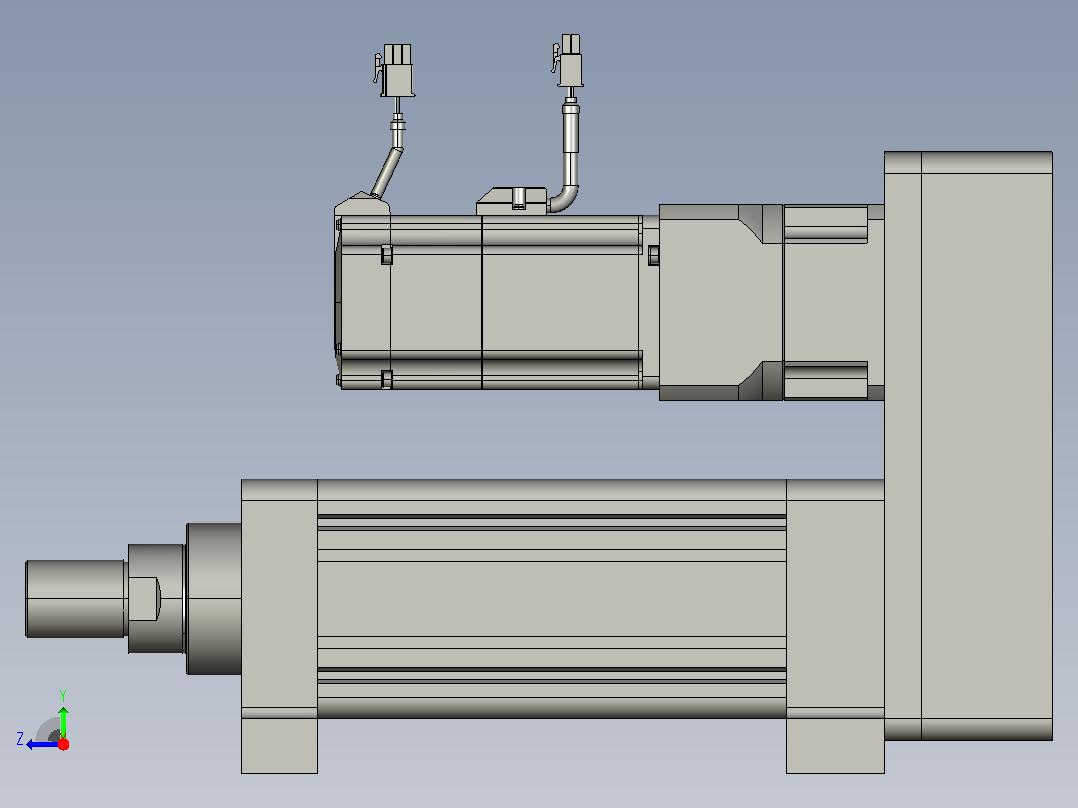Pick the angled cable on motor rear
This screenshot has width=1078, height=808.
[x=387, y=171]
